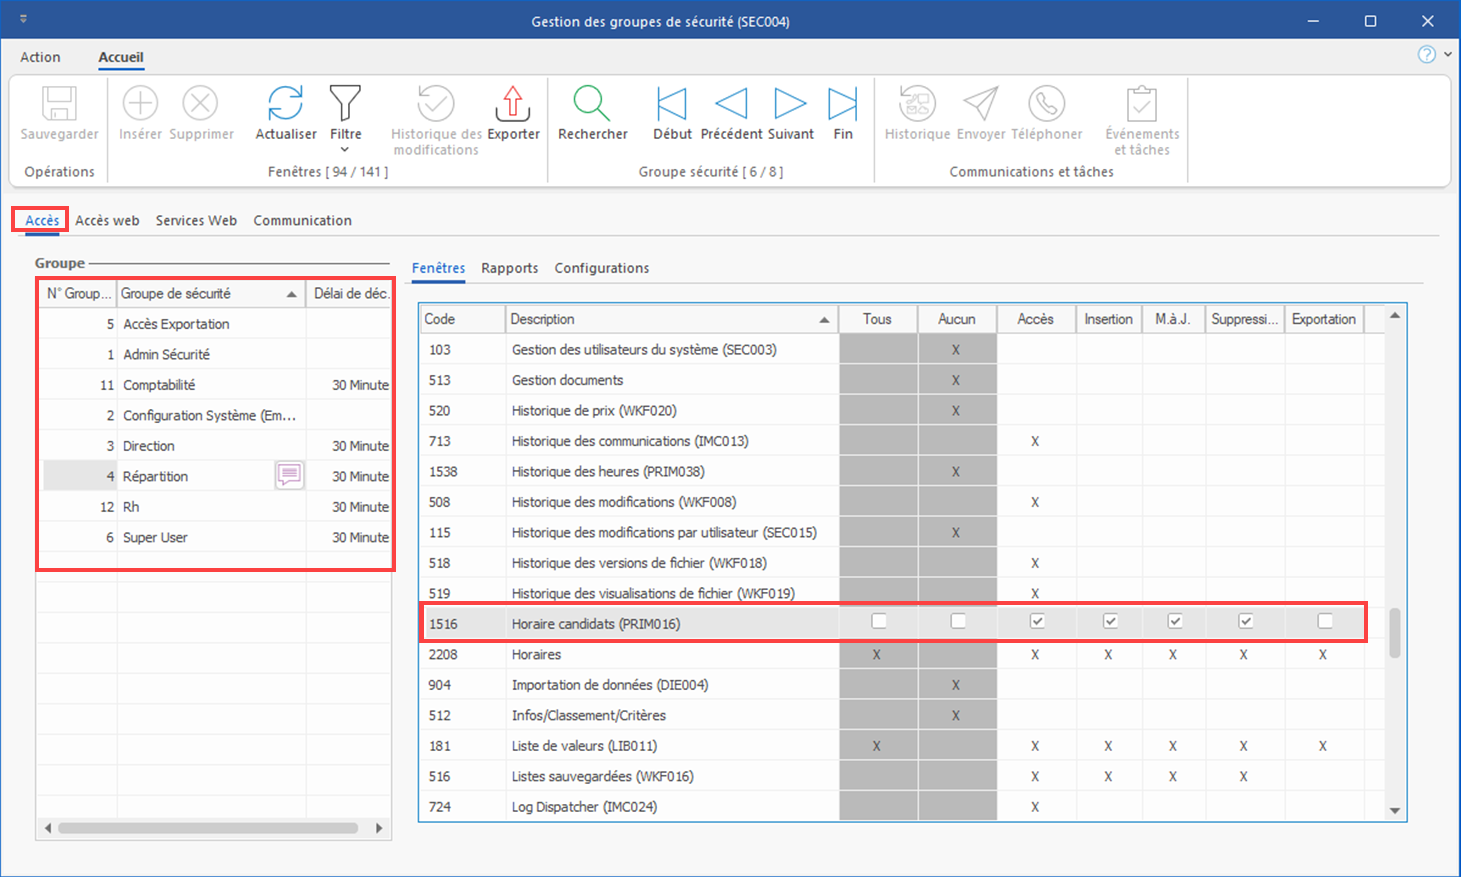This screenshot has width=1461, height=878.
Task: Open the ribbon quick access dropdown
Action: pos(23,20)
